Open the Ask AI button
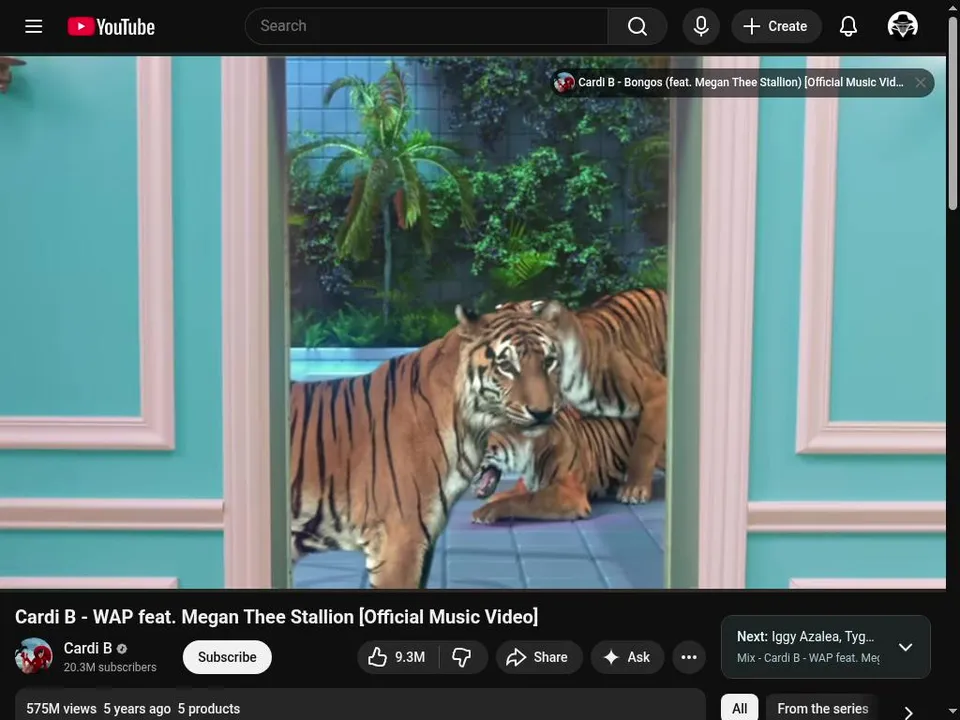 click(x=627, y=657)
